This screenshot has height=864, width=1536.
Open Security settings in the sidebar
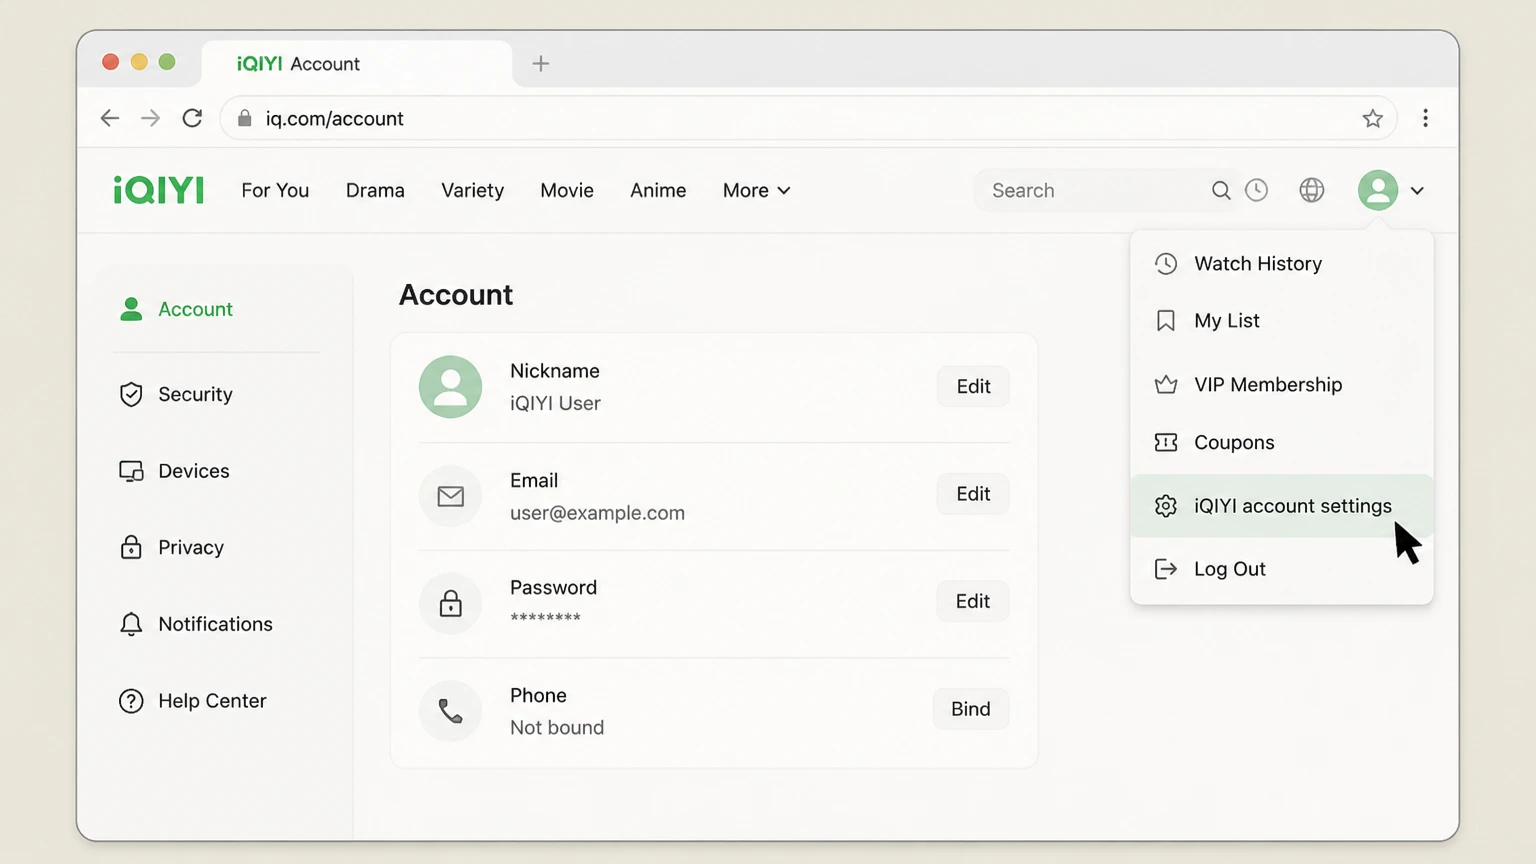click(x=176, y=394)
